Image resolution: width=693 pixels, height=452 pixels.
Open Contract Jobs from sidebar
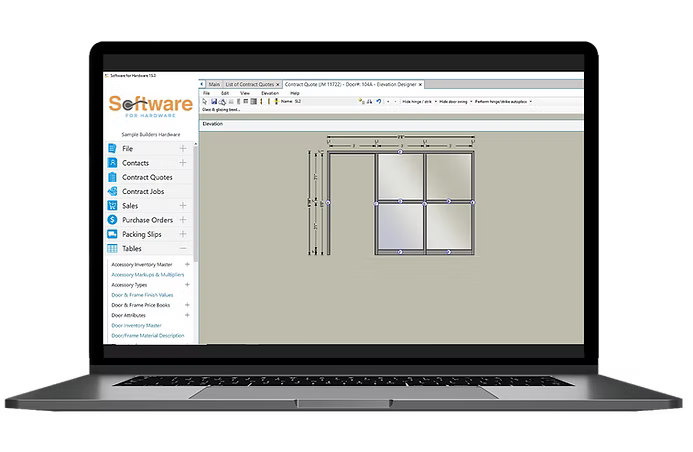(x=143, y=191)
